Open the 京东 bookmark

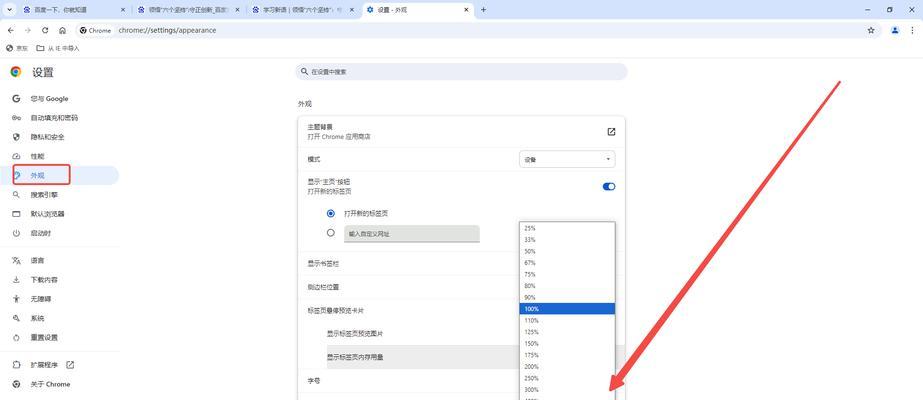pyautogui.click(x=17, y=48)
